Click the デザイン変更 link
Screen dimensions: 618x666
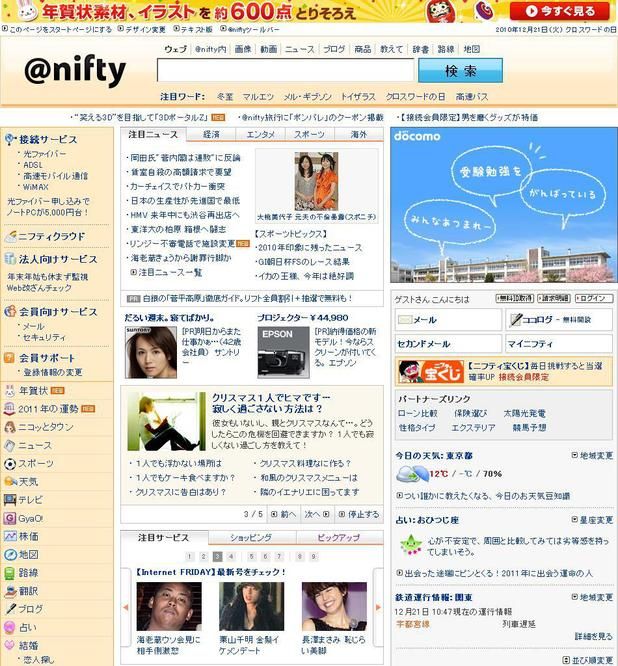click(x=141, y=29)
